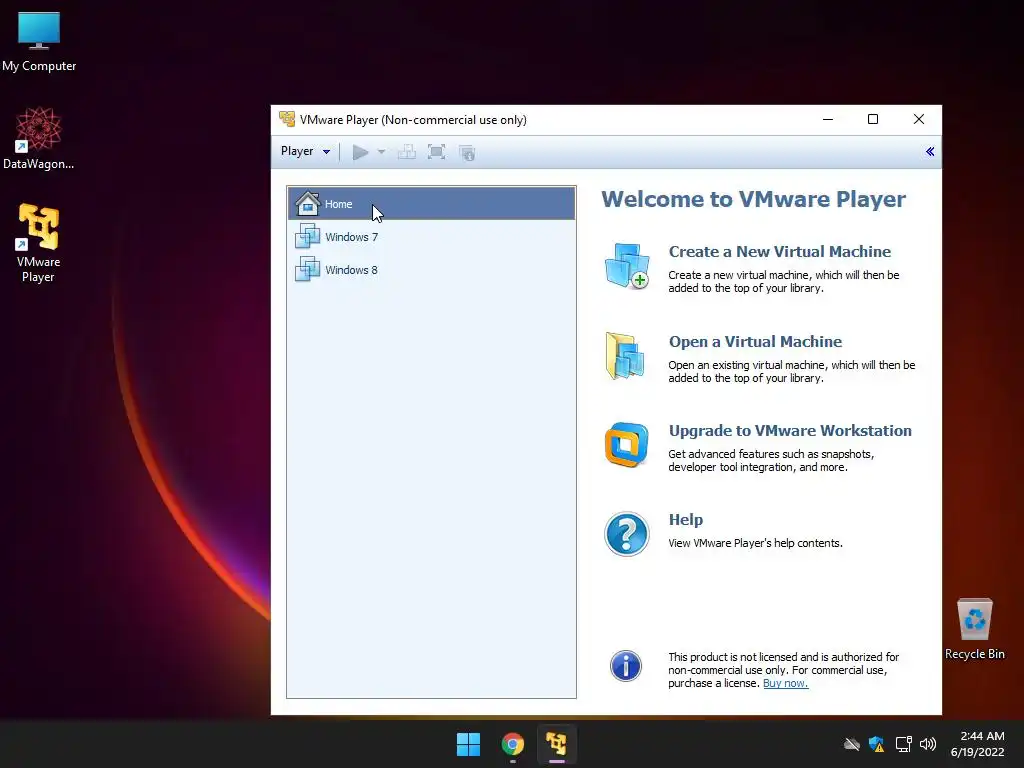This screenshot has width=1024, height=768.
Task: Click the Send Ctrl+Alt+Del toolbar icon
Action: (407, 152)
